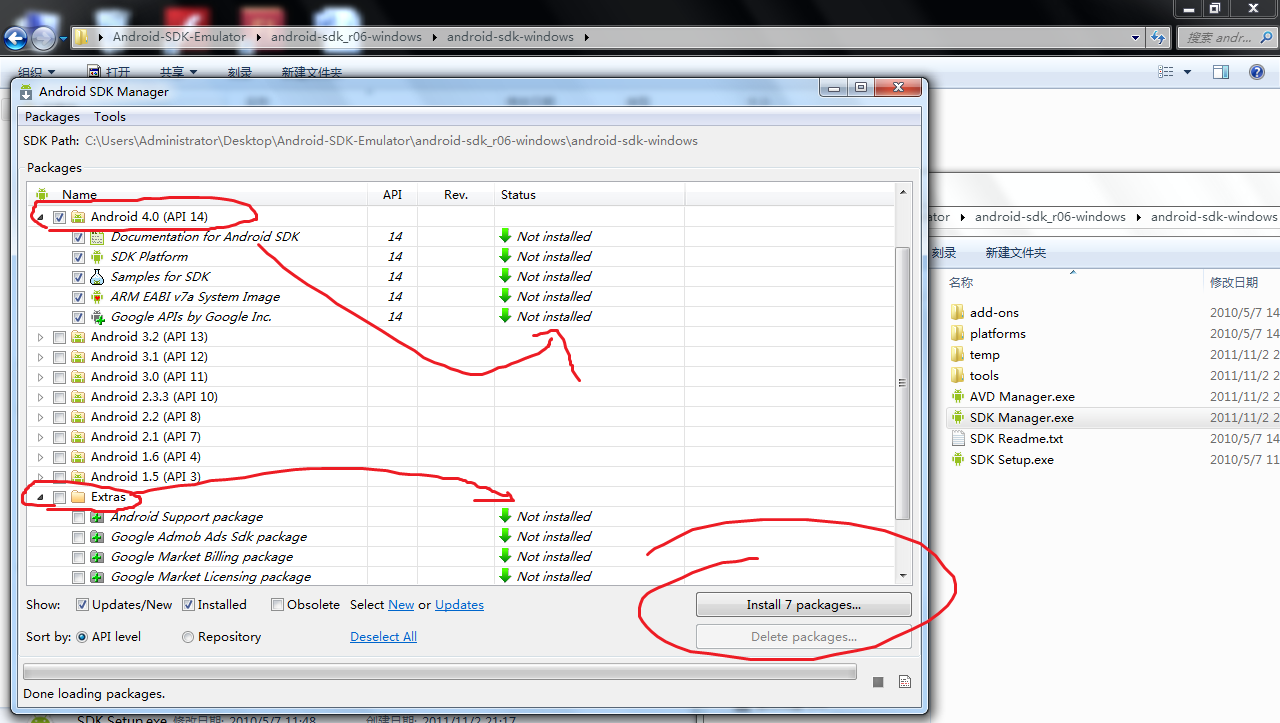Click the Documentation for Android SDK package icon
Screen dimensions: 1280x723
pyautogui.click(x=97, y=237)
